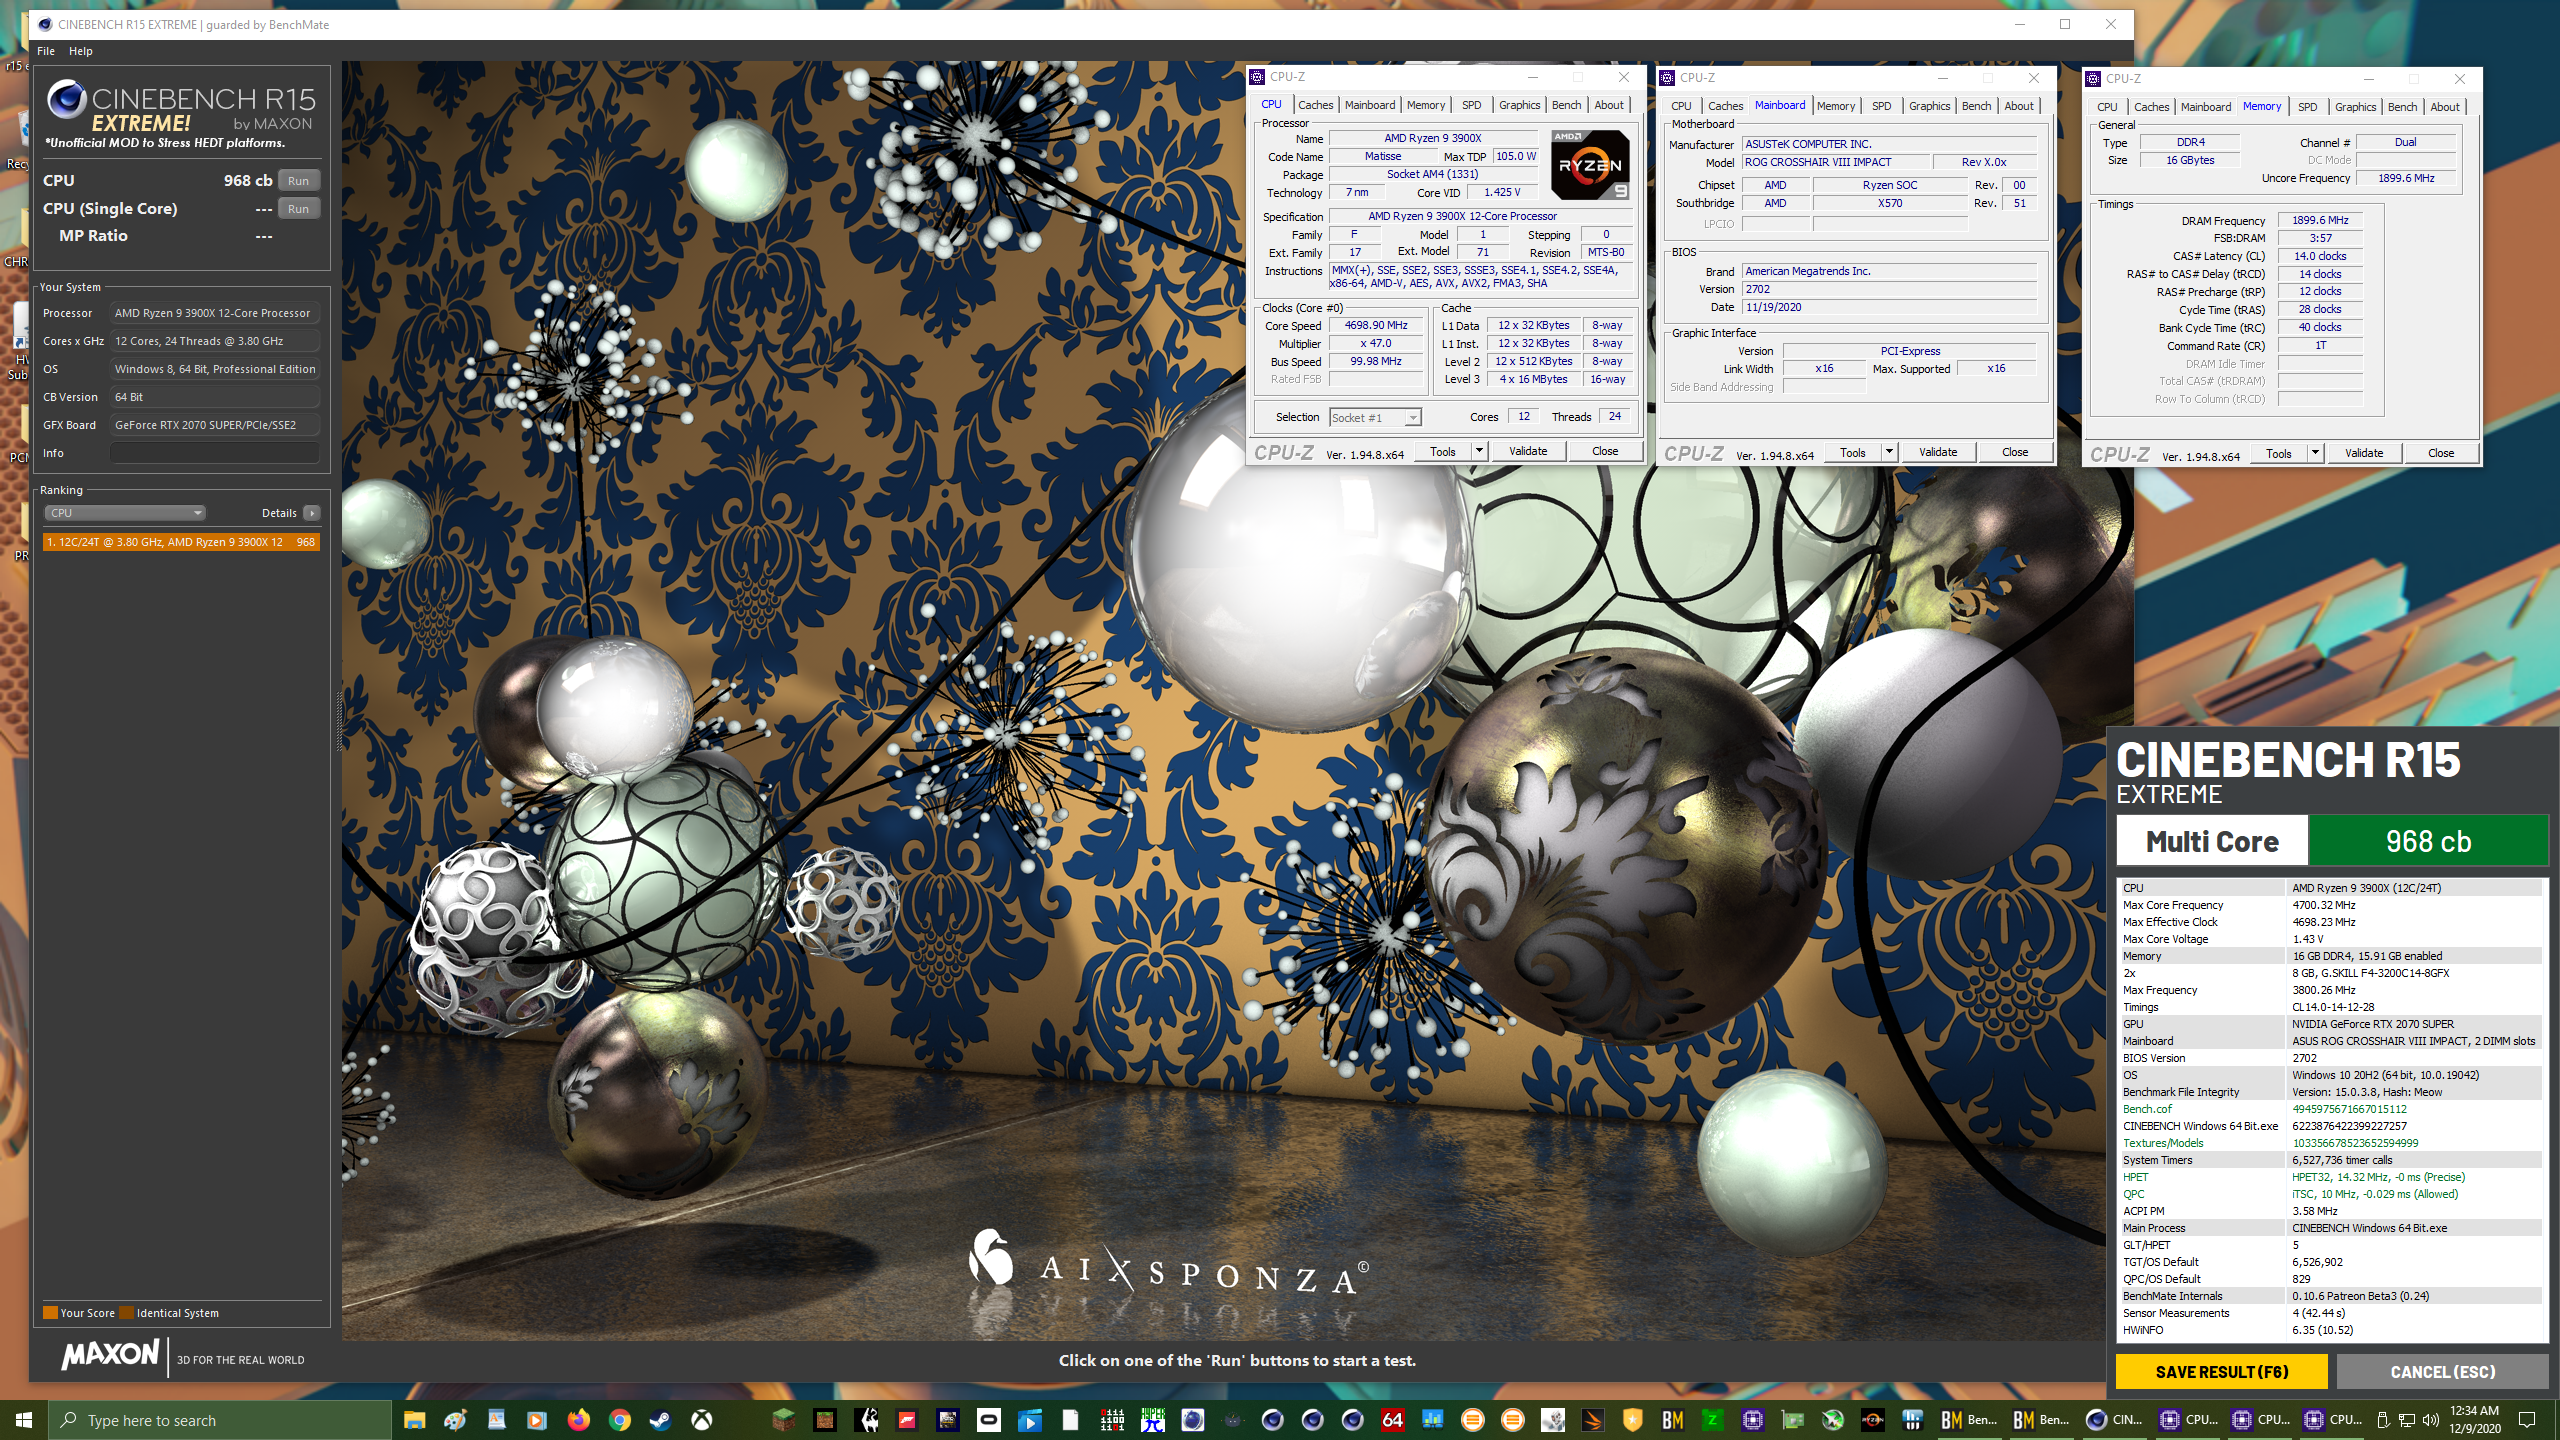Click Validate in first CPU-Z window
This screenshot has width=2560, height=1440.
(1528, 451)
